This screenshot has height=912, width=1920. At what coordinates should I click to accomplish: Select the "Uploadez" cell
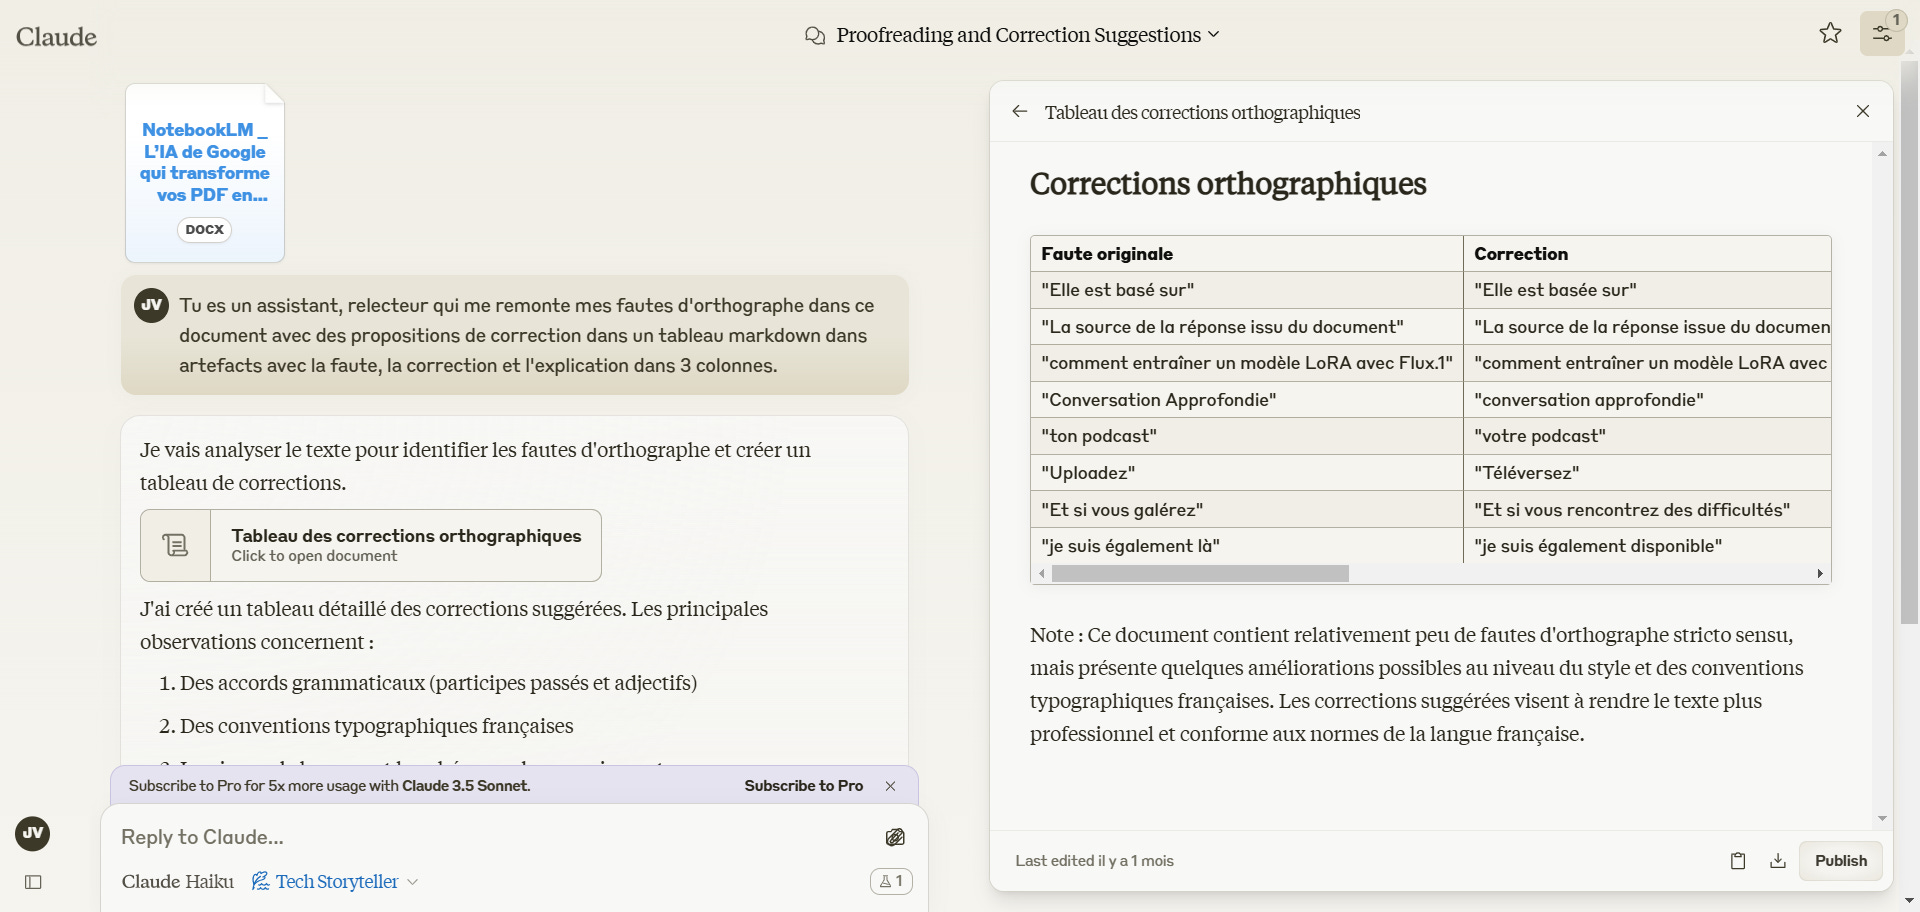(x=1247, y=473)
